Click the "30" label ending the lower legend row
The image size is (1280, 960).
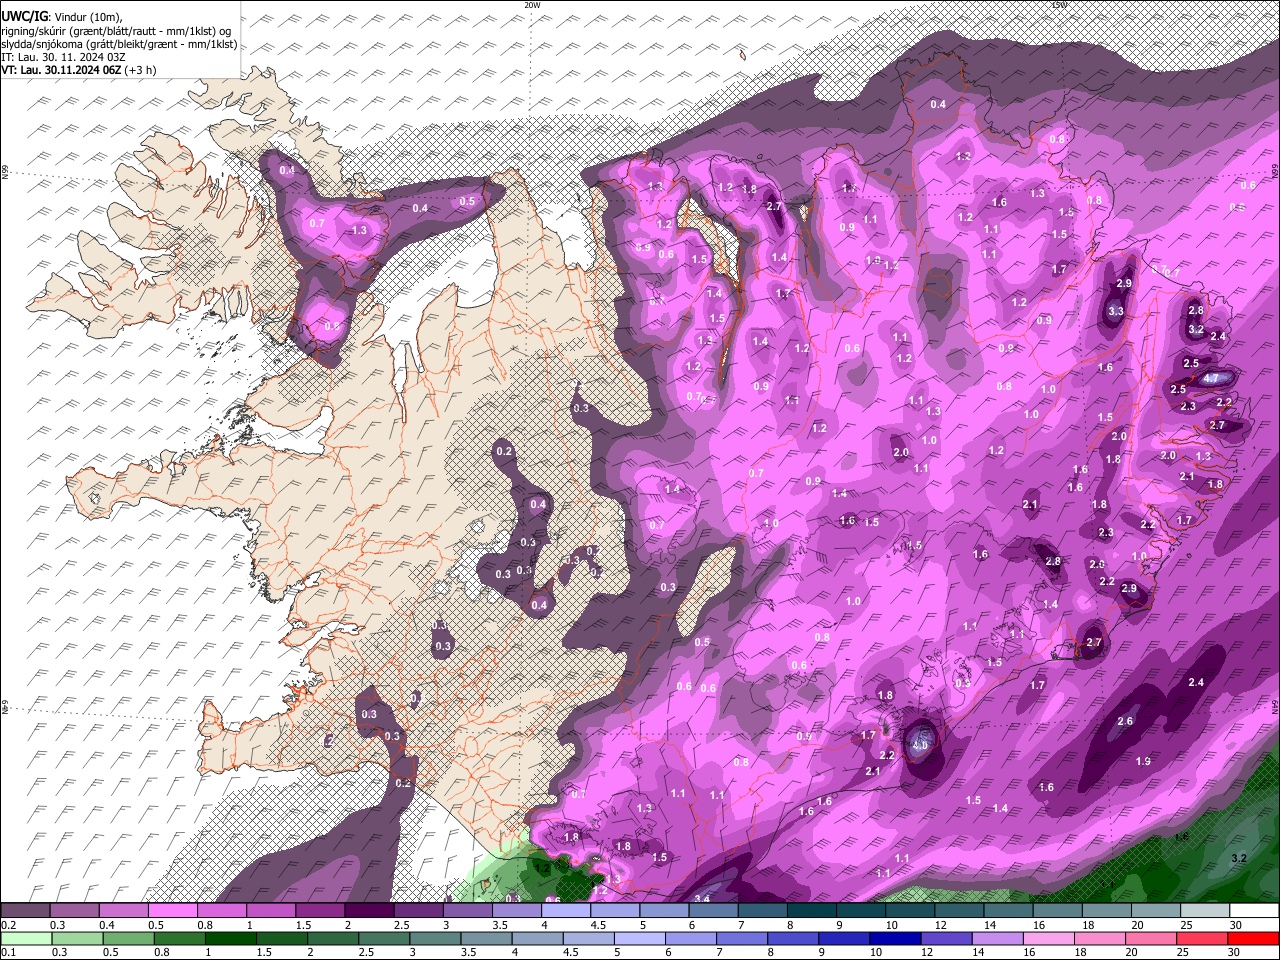pos(1235,952)
